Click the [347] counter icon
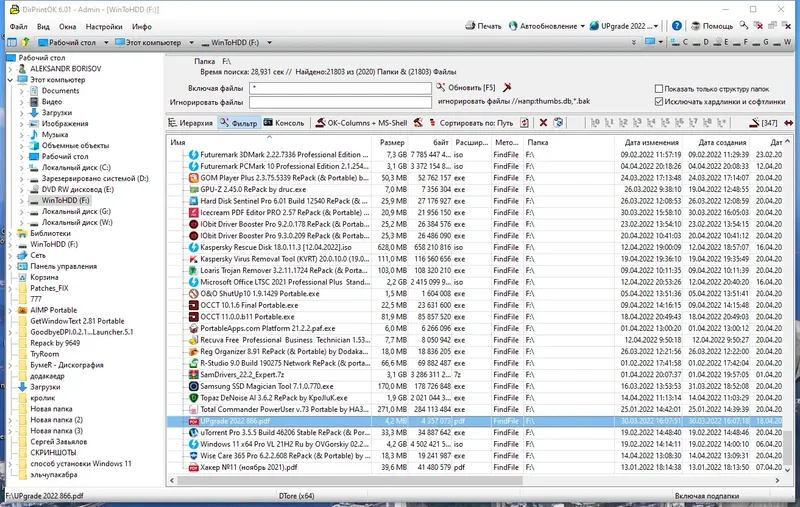Viewport: 800px width, 507px height. click(763, 122)
